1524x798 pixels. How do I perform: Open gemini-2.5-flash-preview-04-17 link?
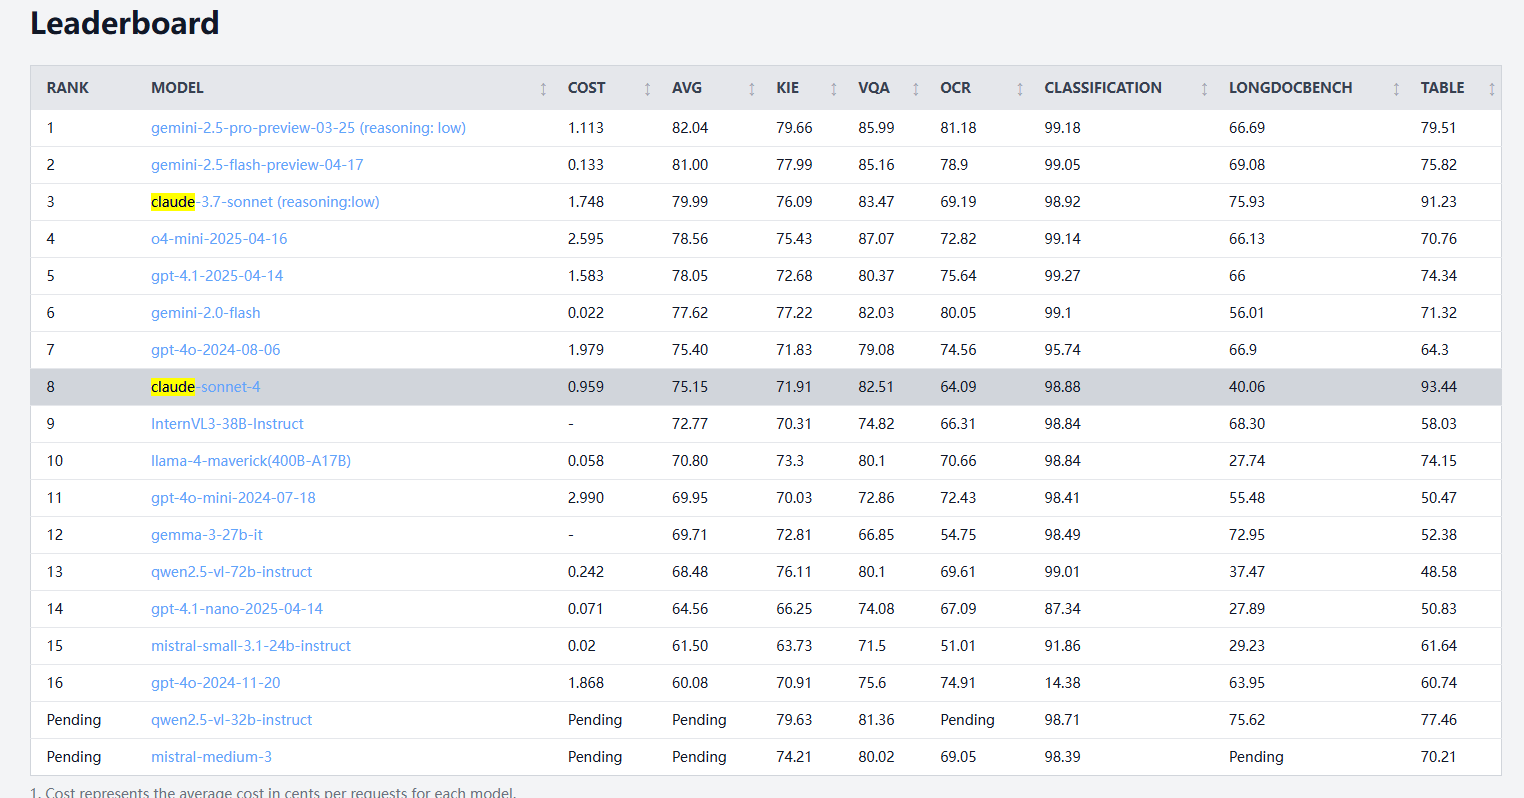[x=257, y=165]
